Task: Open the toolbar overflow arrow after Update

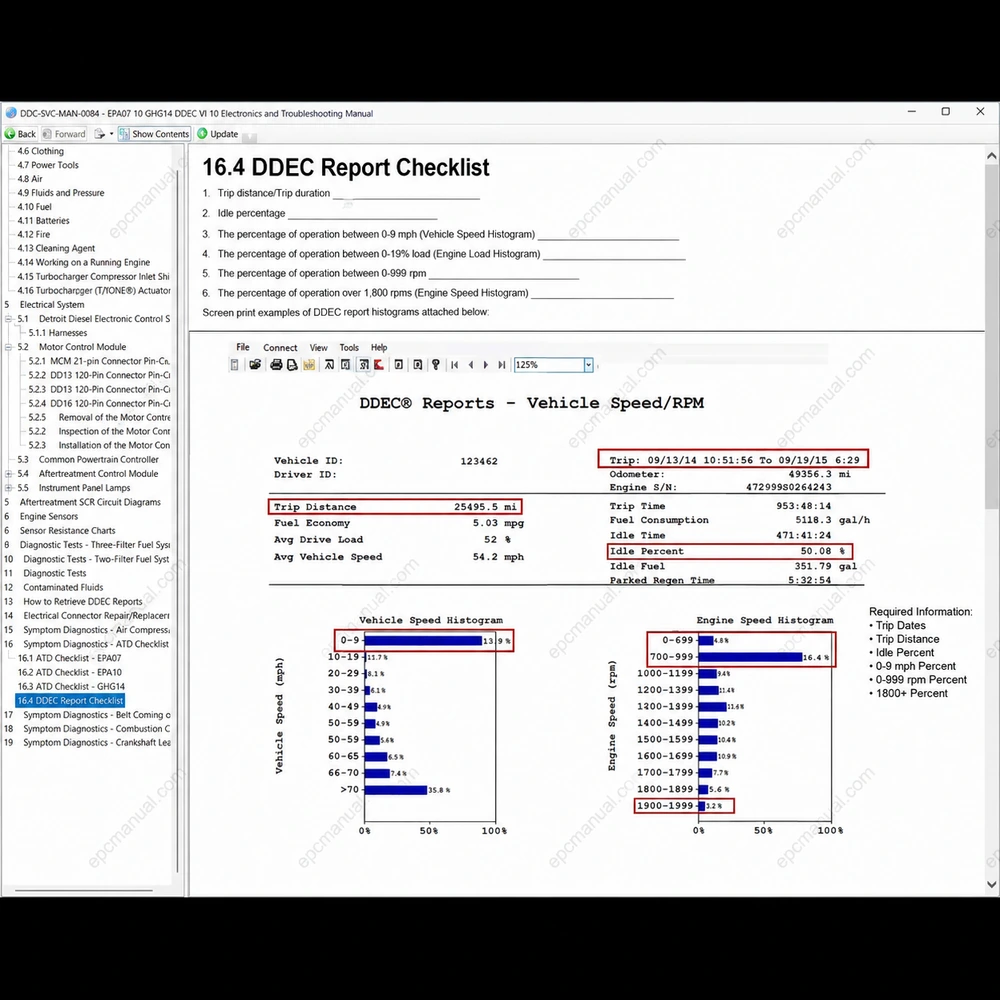Action: click(x=249, y=136)
